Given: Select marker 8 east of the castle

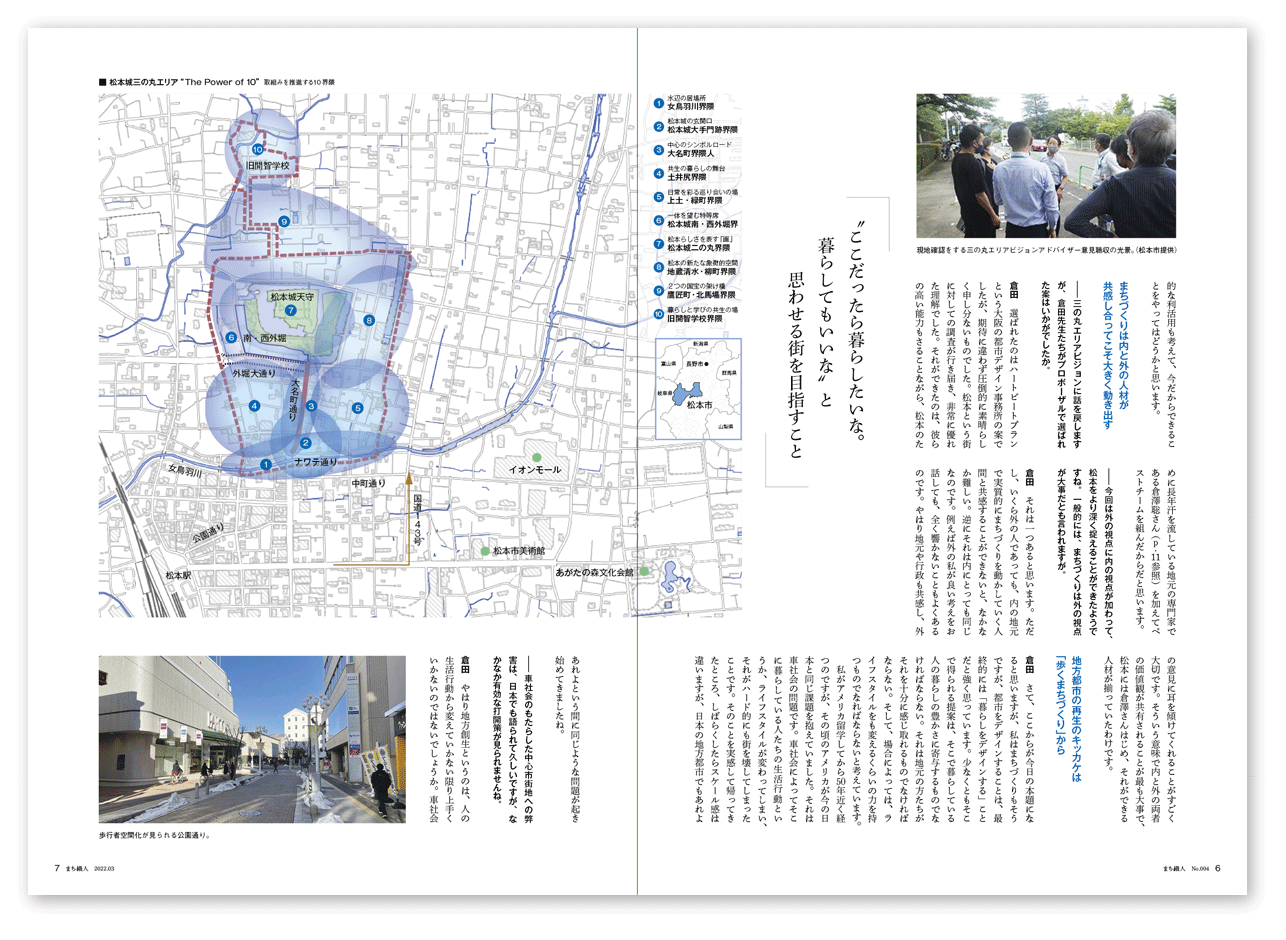Looking at the screenshot, I should (x=369, y=320).
